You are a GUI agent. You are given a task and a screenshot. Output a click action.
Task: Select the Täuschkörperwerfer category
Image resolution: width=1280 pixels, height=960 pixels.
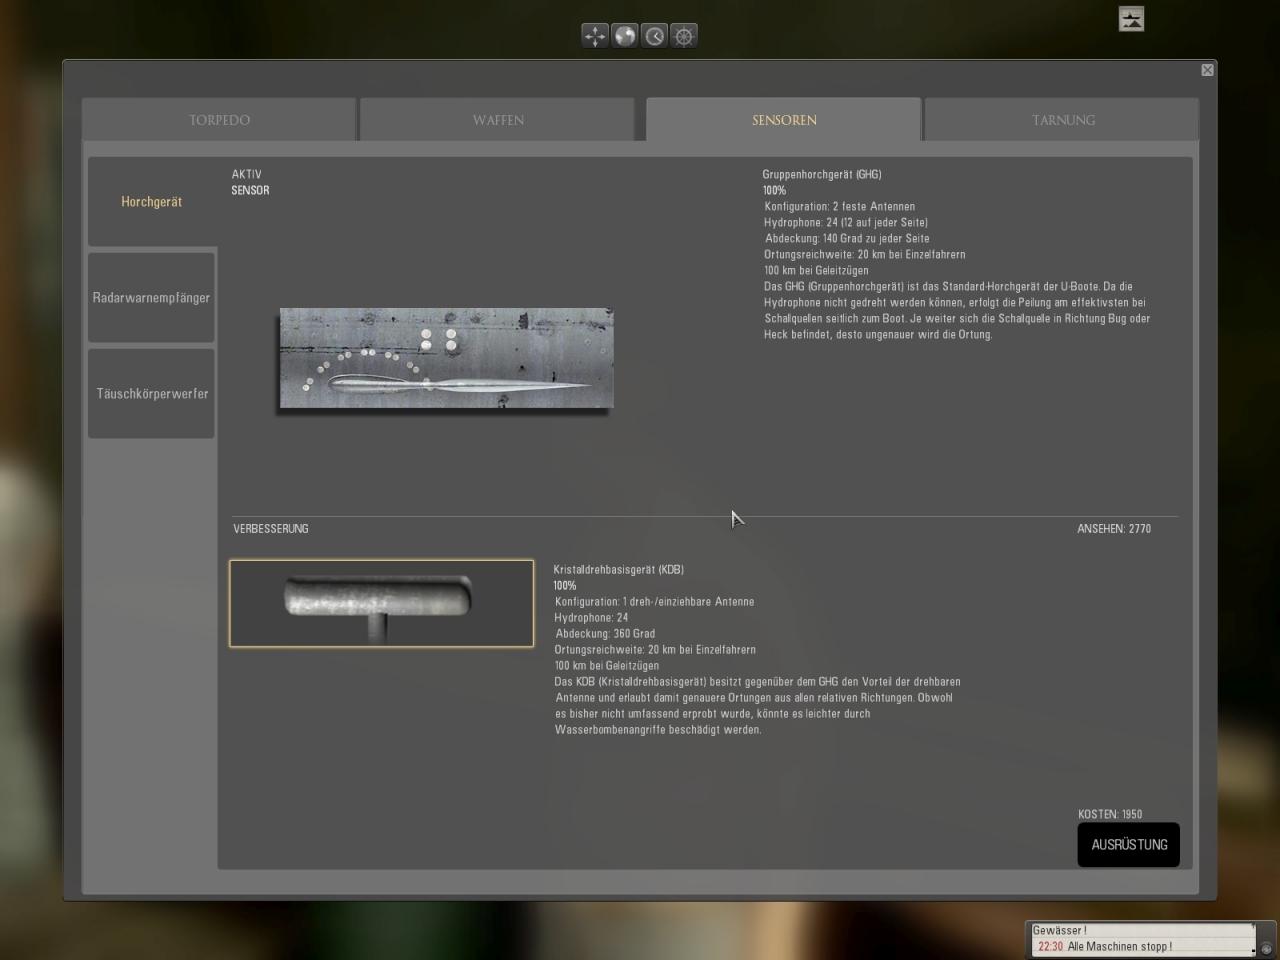(152, 394)
